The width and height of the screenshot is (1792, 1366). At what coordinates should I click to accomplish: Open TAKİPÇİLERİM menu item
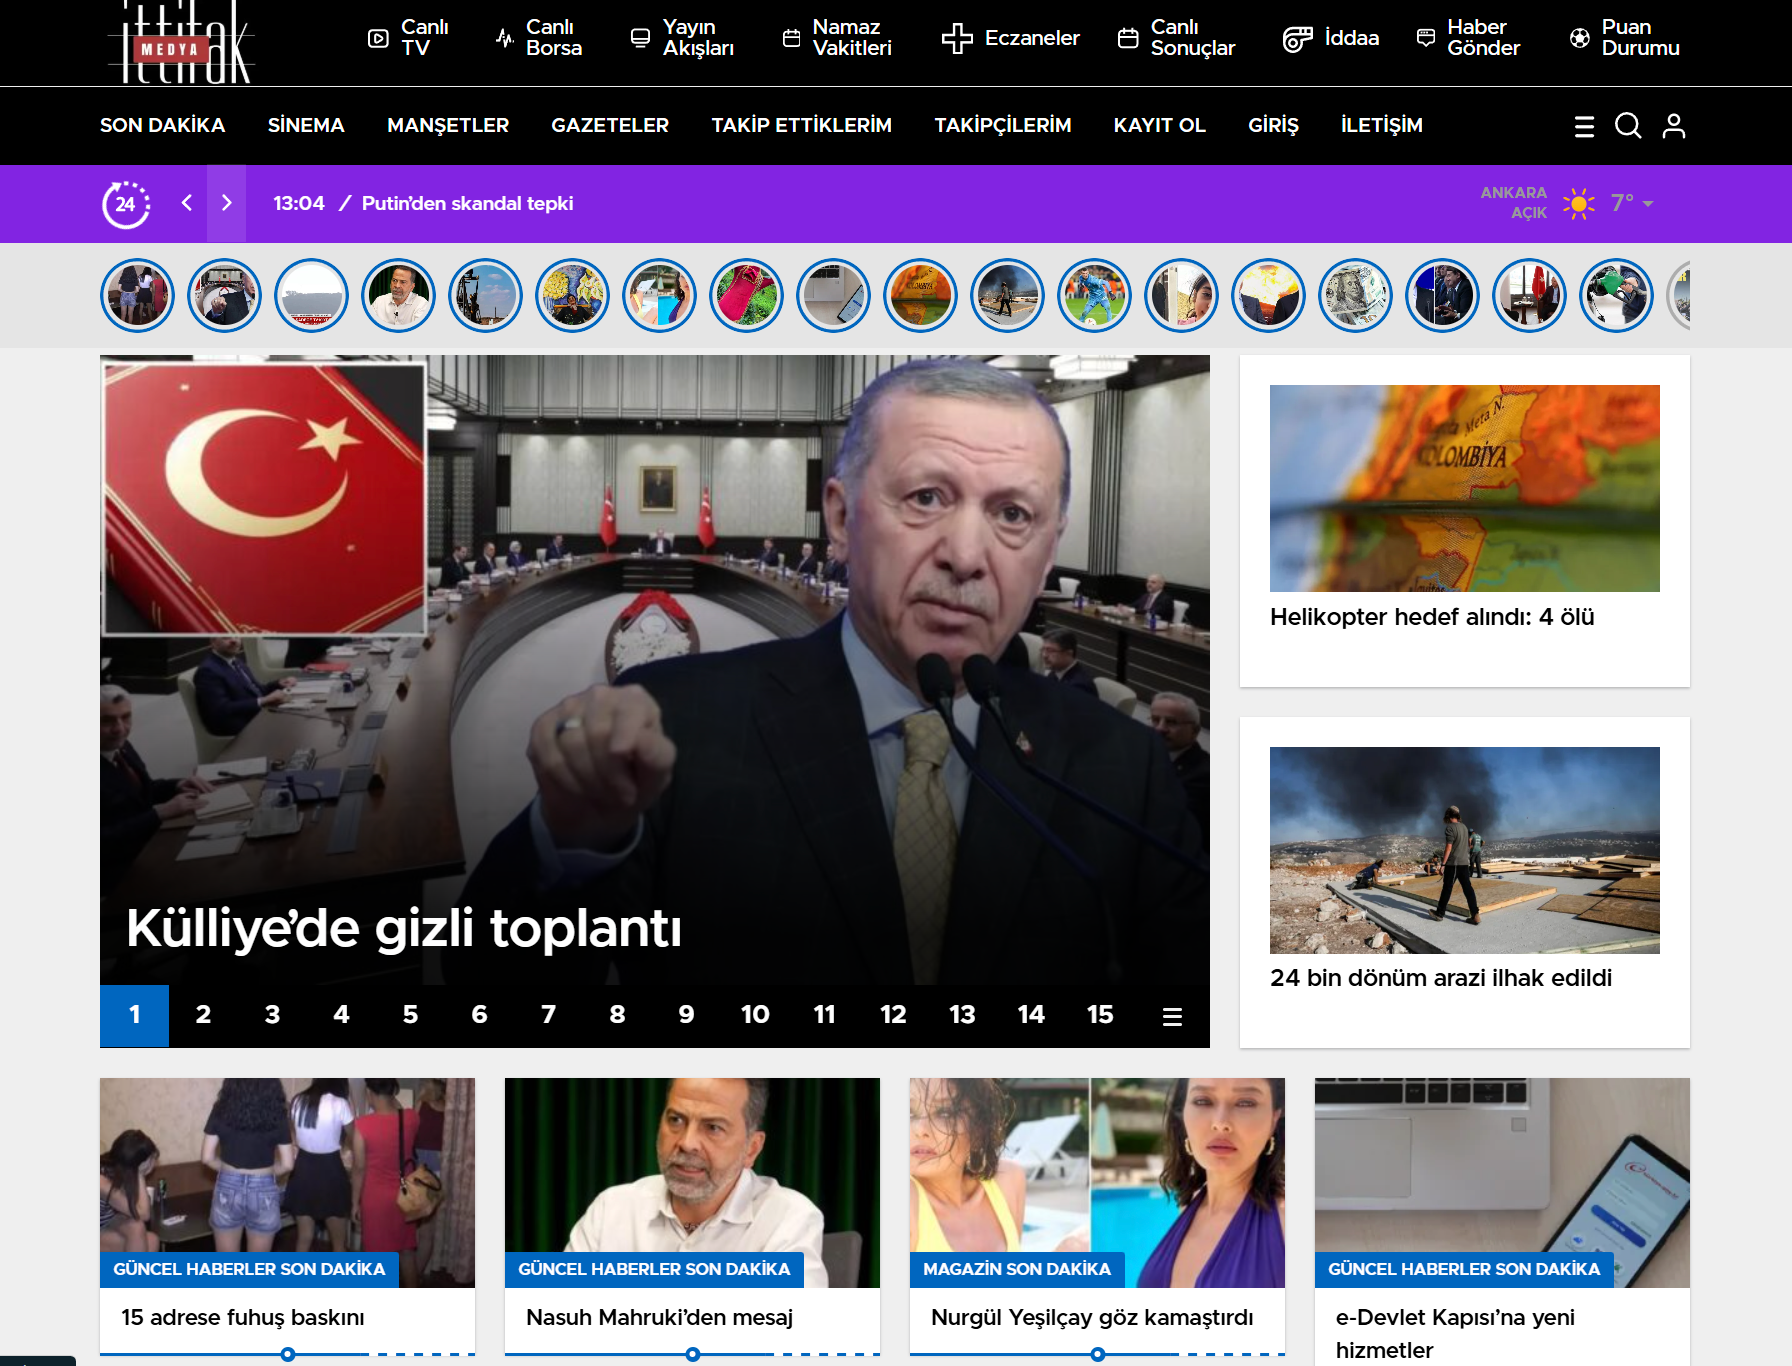[1003, 125]
